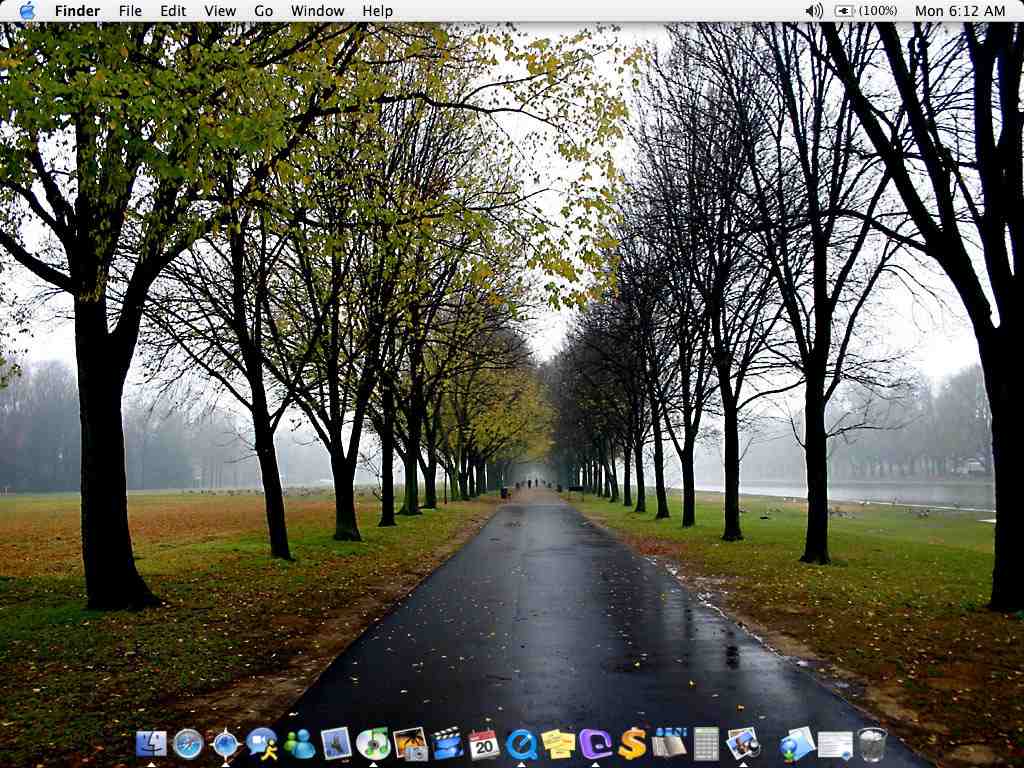Open the Help menu
The height and width of the screenshot is (768, 1024).
coord(377,11)
